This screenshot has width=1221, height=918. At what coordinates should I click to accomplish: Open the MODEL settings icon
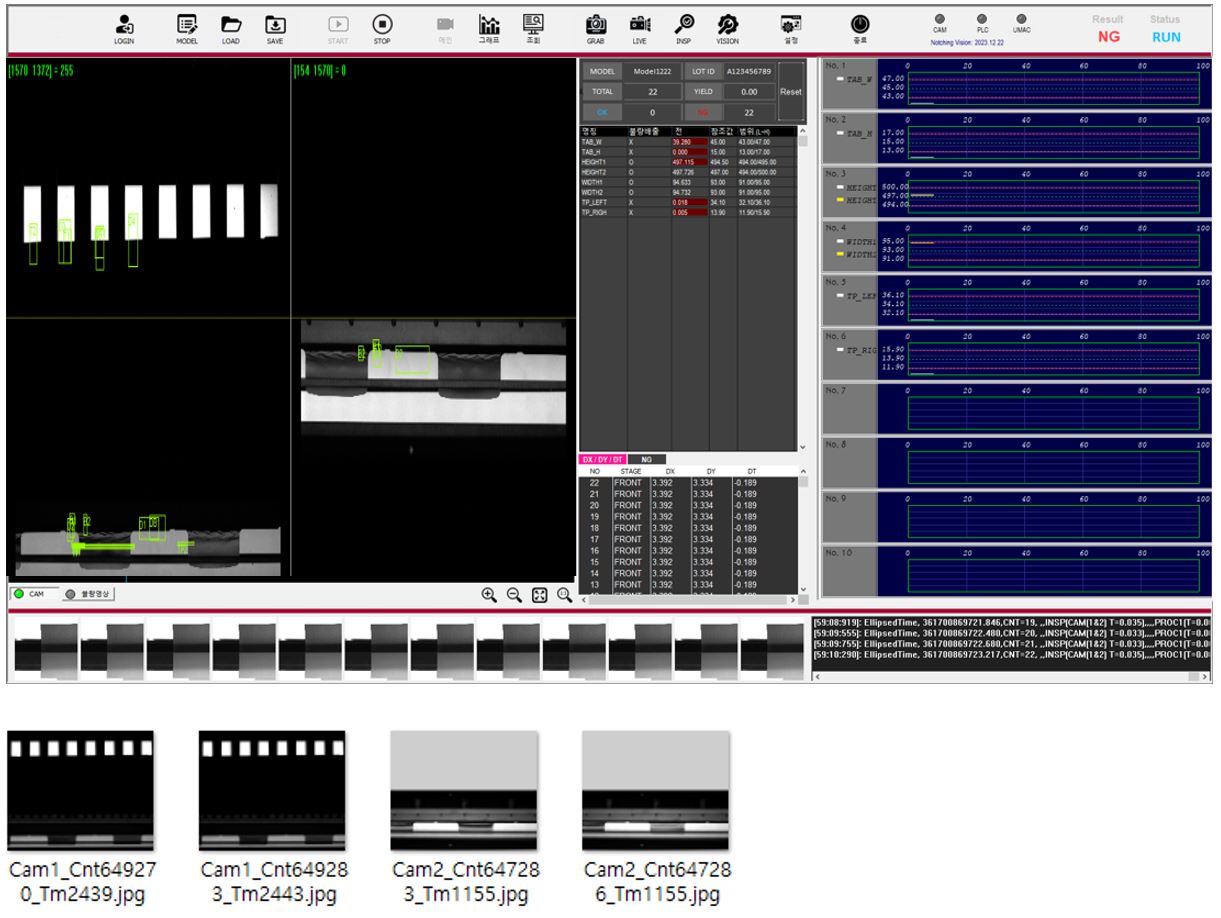point(186,27)
